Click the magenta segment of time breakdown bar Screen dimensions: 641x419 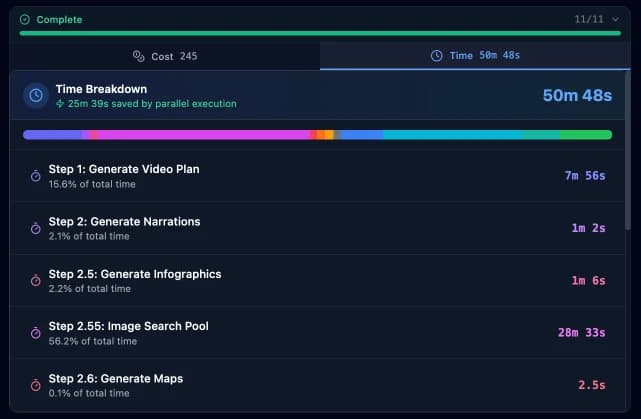[x=204, y=135]
